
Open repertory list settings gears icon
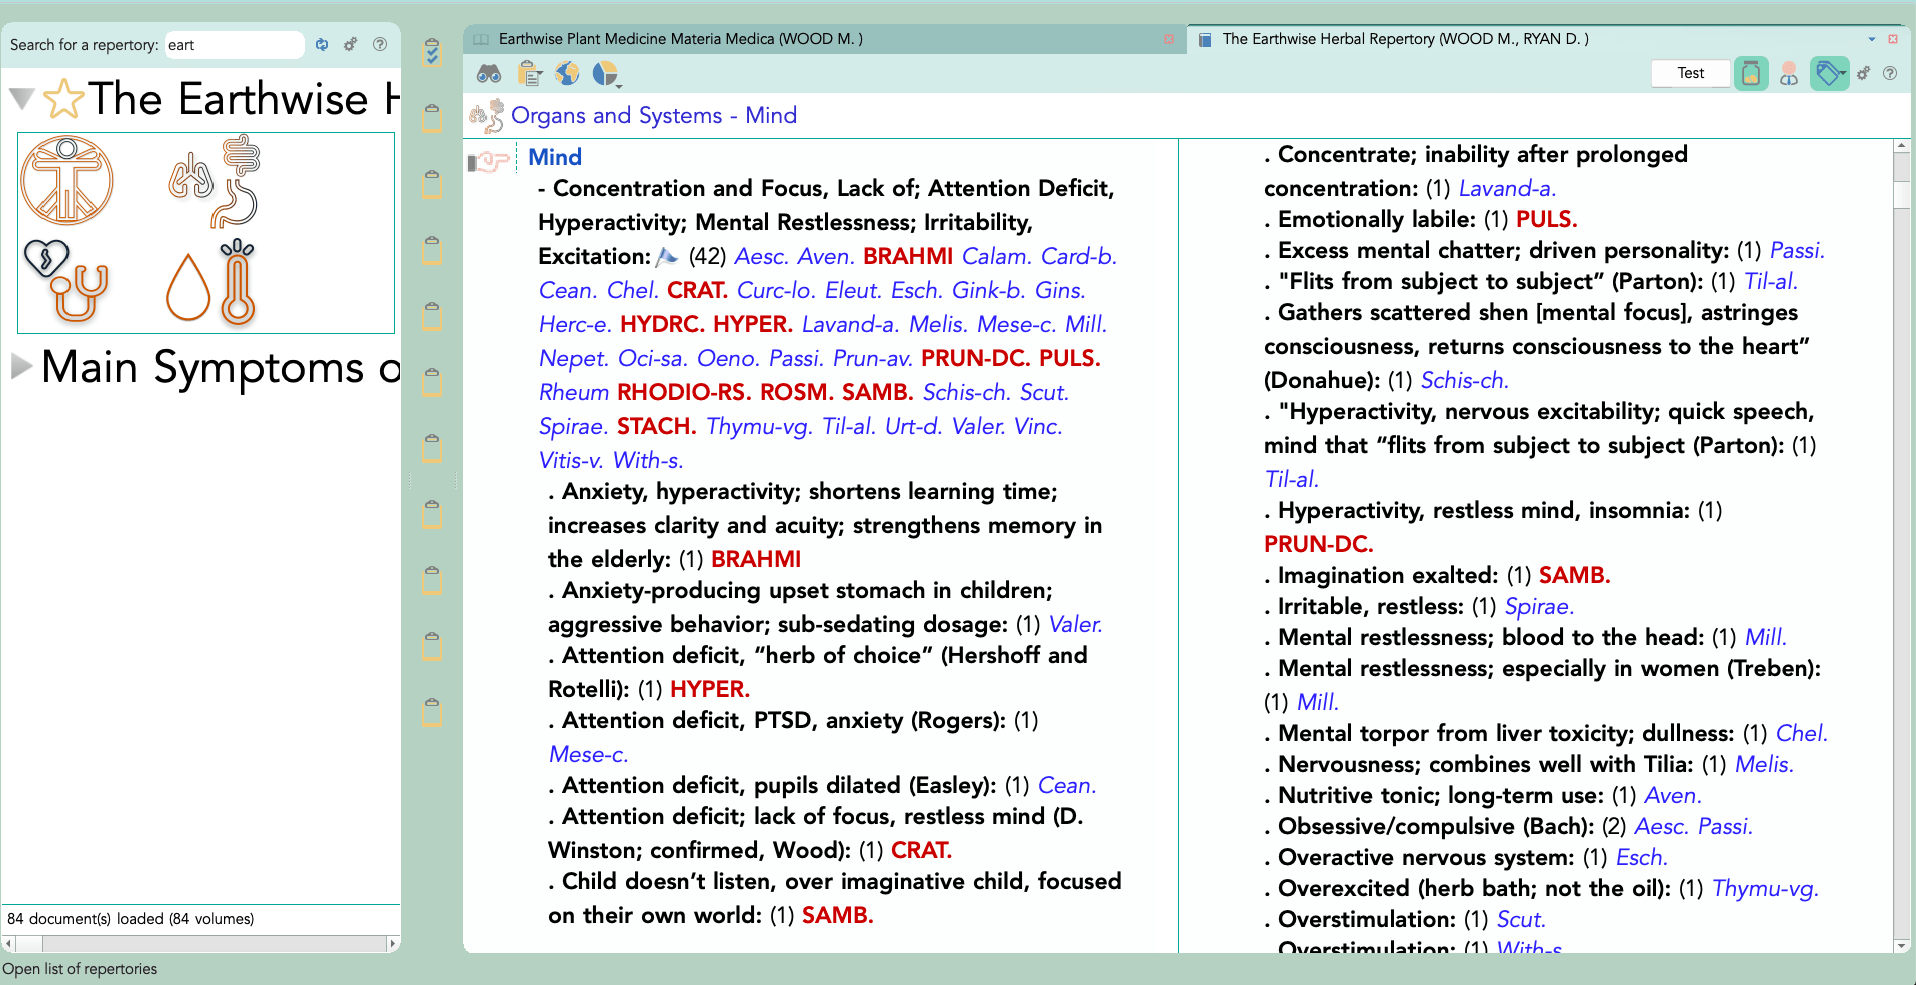[x=351, y=45]
